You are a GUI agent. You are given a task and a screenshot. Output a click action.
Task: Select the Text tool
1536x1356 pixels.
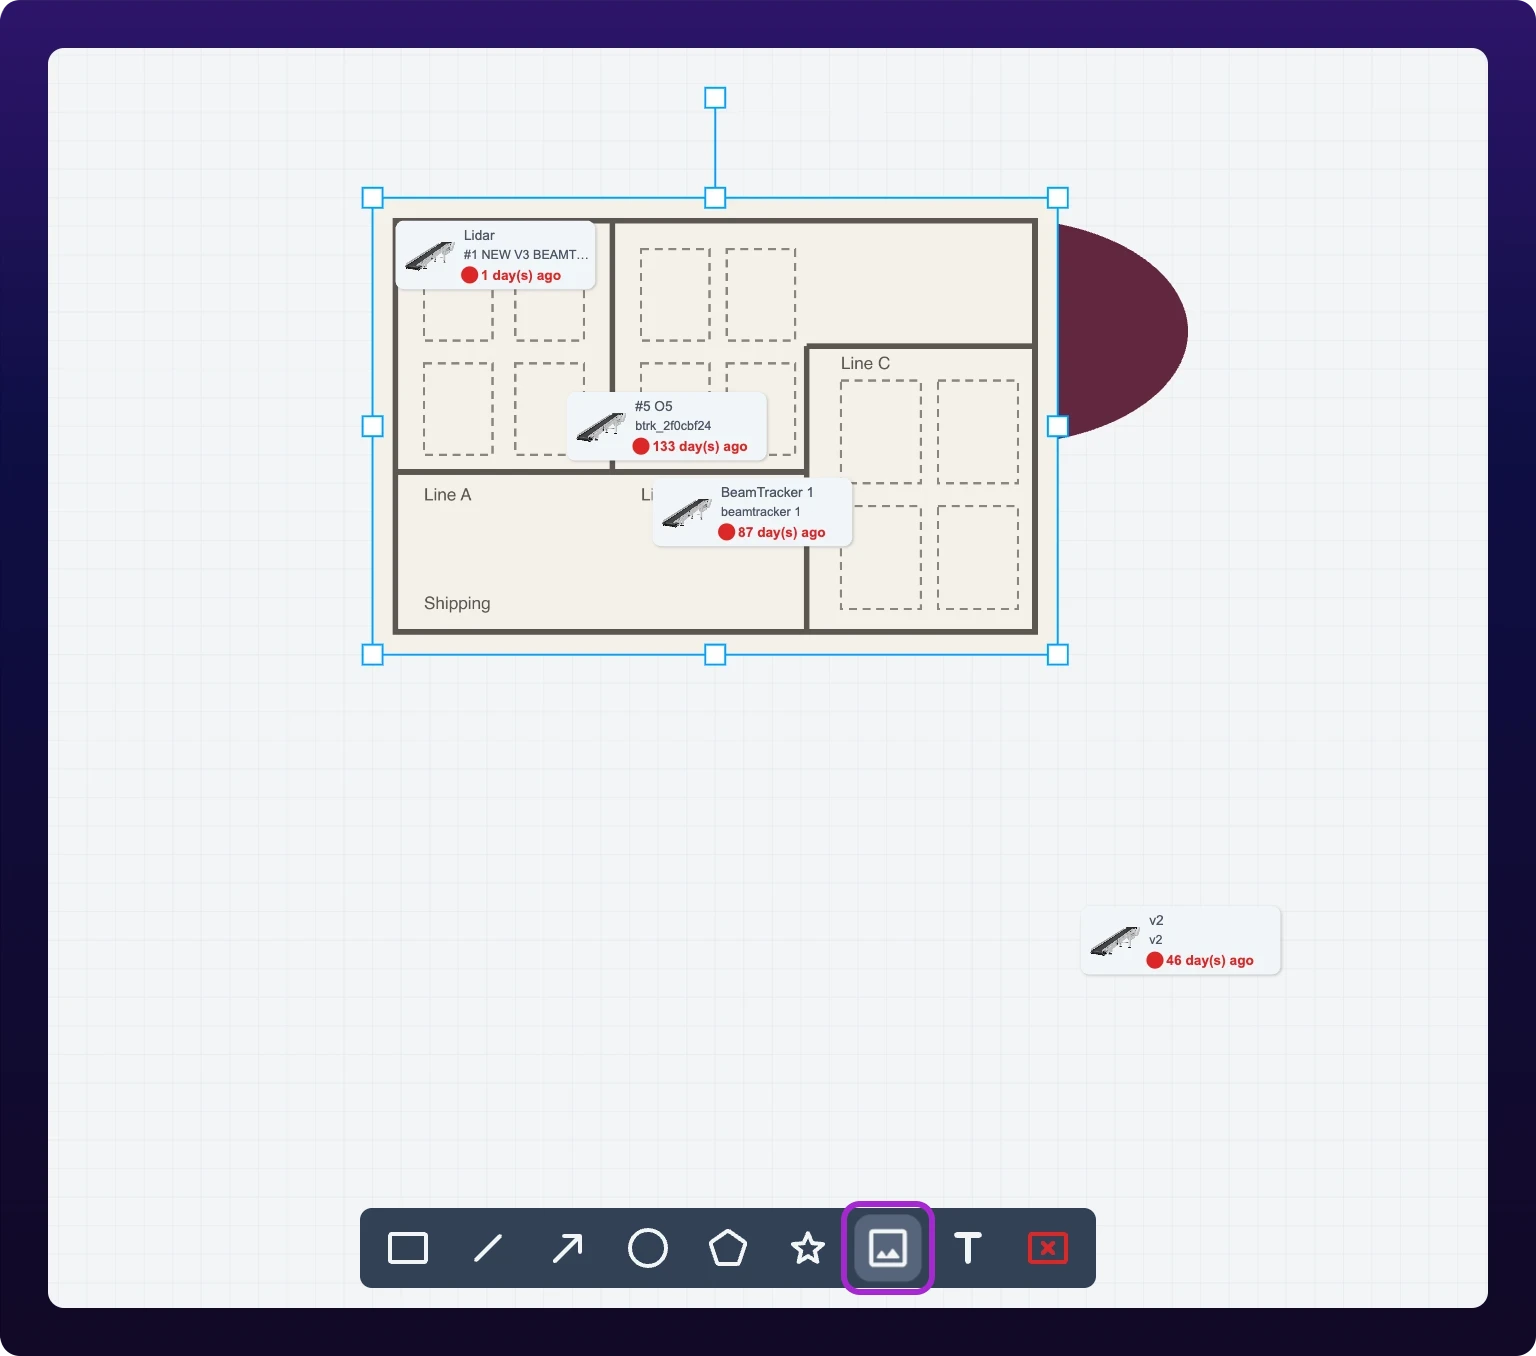tap(968, 1248)
